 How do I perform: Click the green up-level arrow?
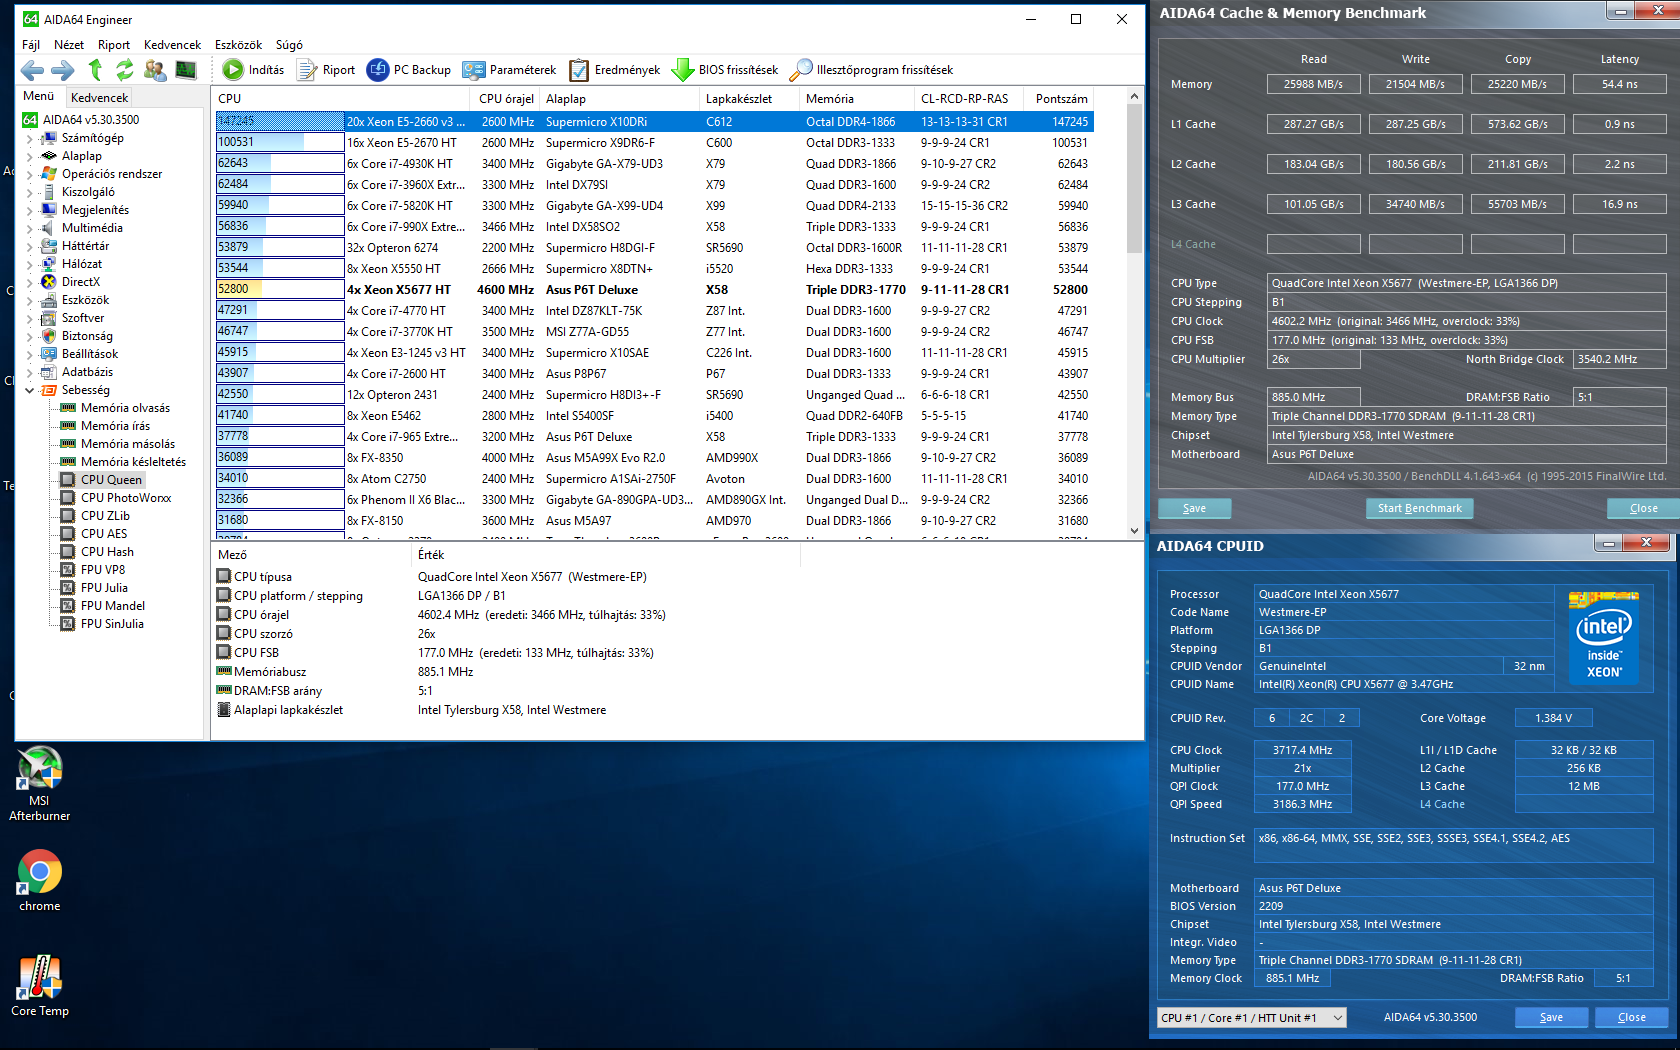pyautogui.click(x=95, y=70)
